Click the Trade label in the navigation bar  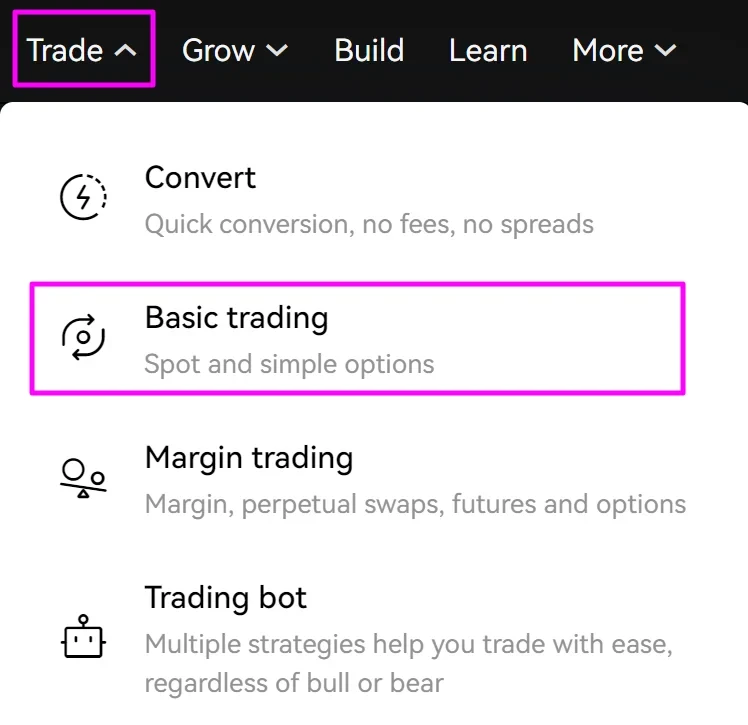coord(65,50)
